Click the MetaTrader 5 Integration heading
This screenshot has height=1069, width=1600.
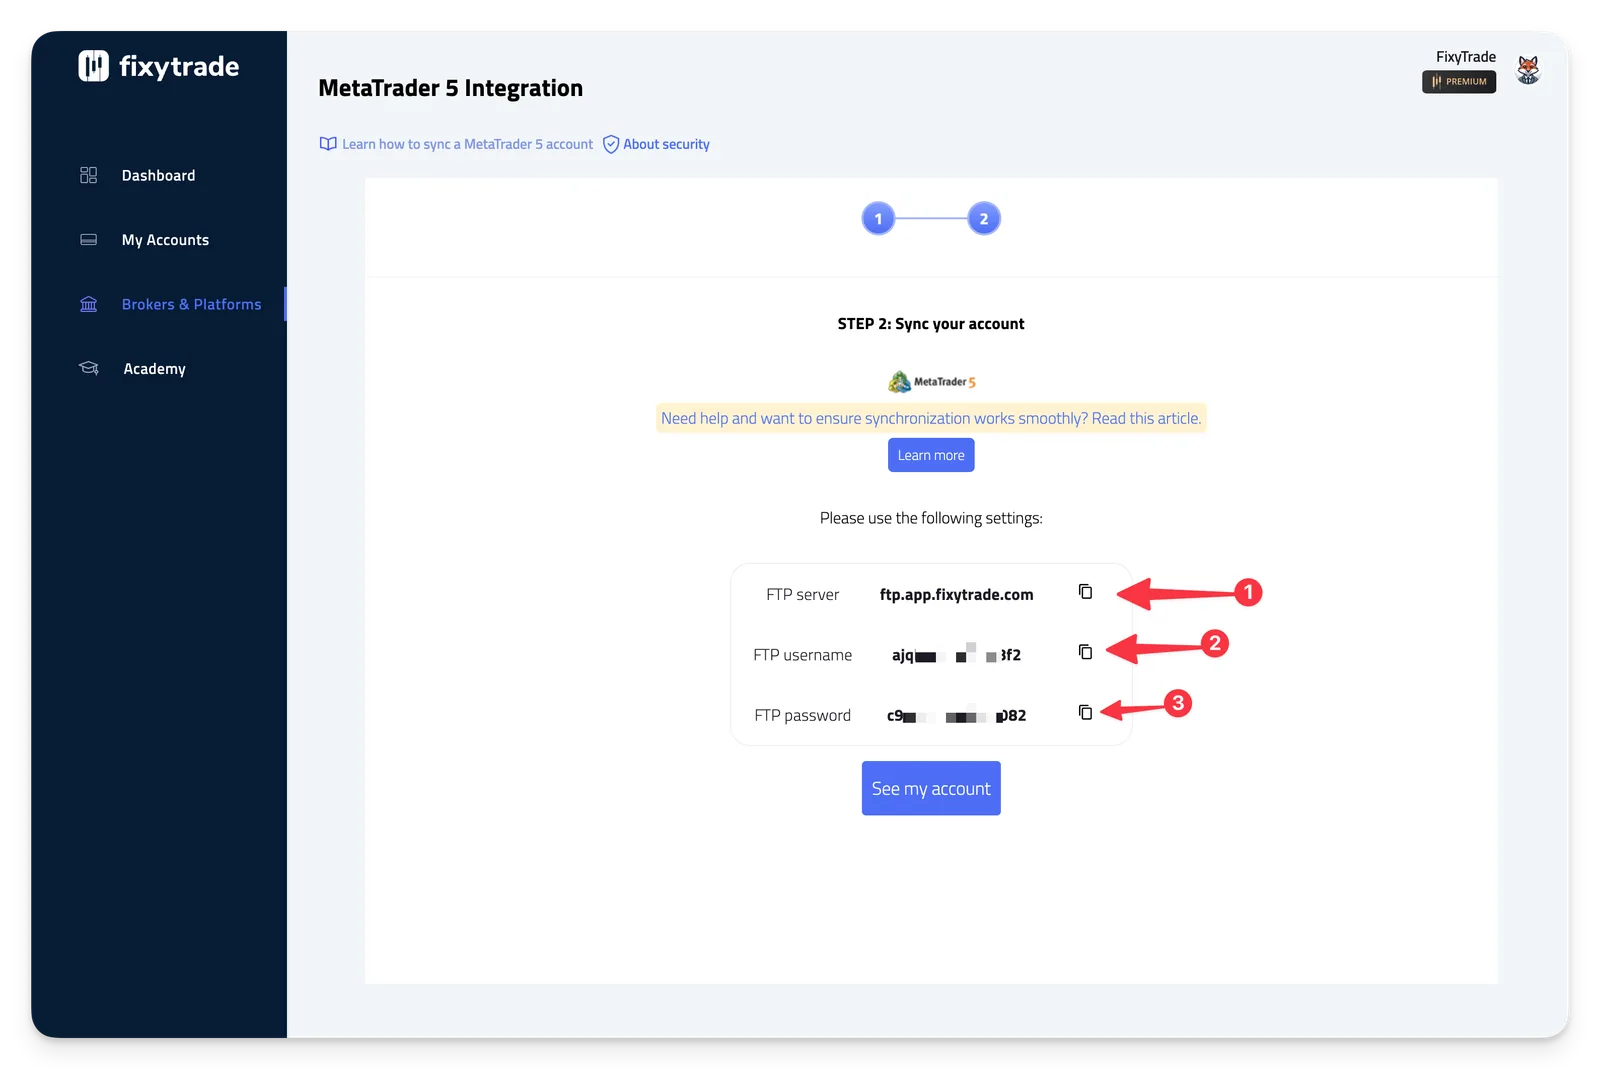coord(450,88)
